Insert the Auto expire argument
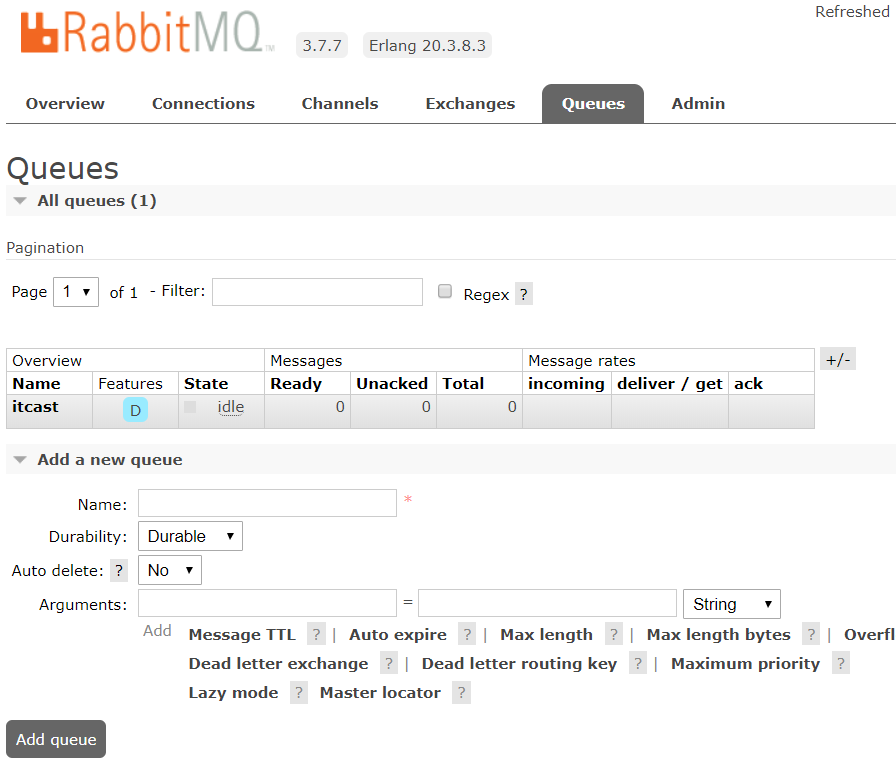896x778 pixels. click(x=398, y=635)
